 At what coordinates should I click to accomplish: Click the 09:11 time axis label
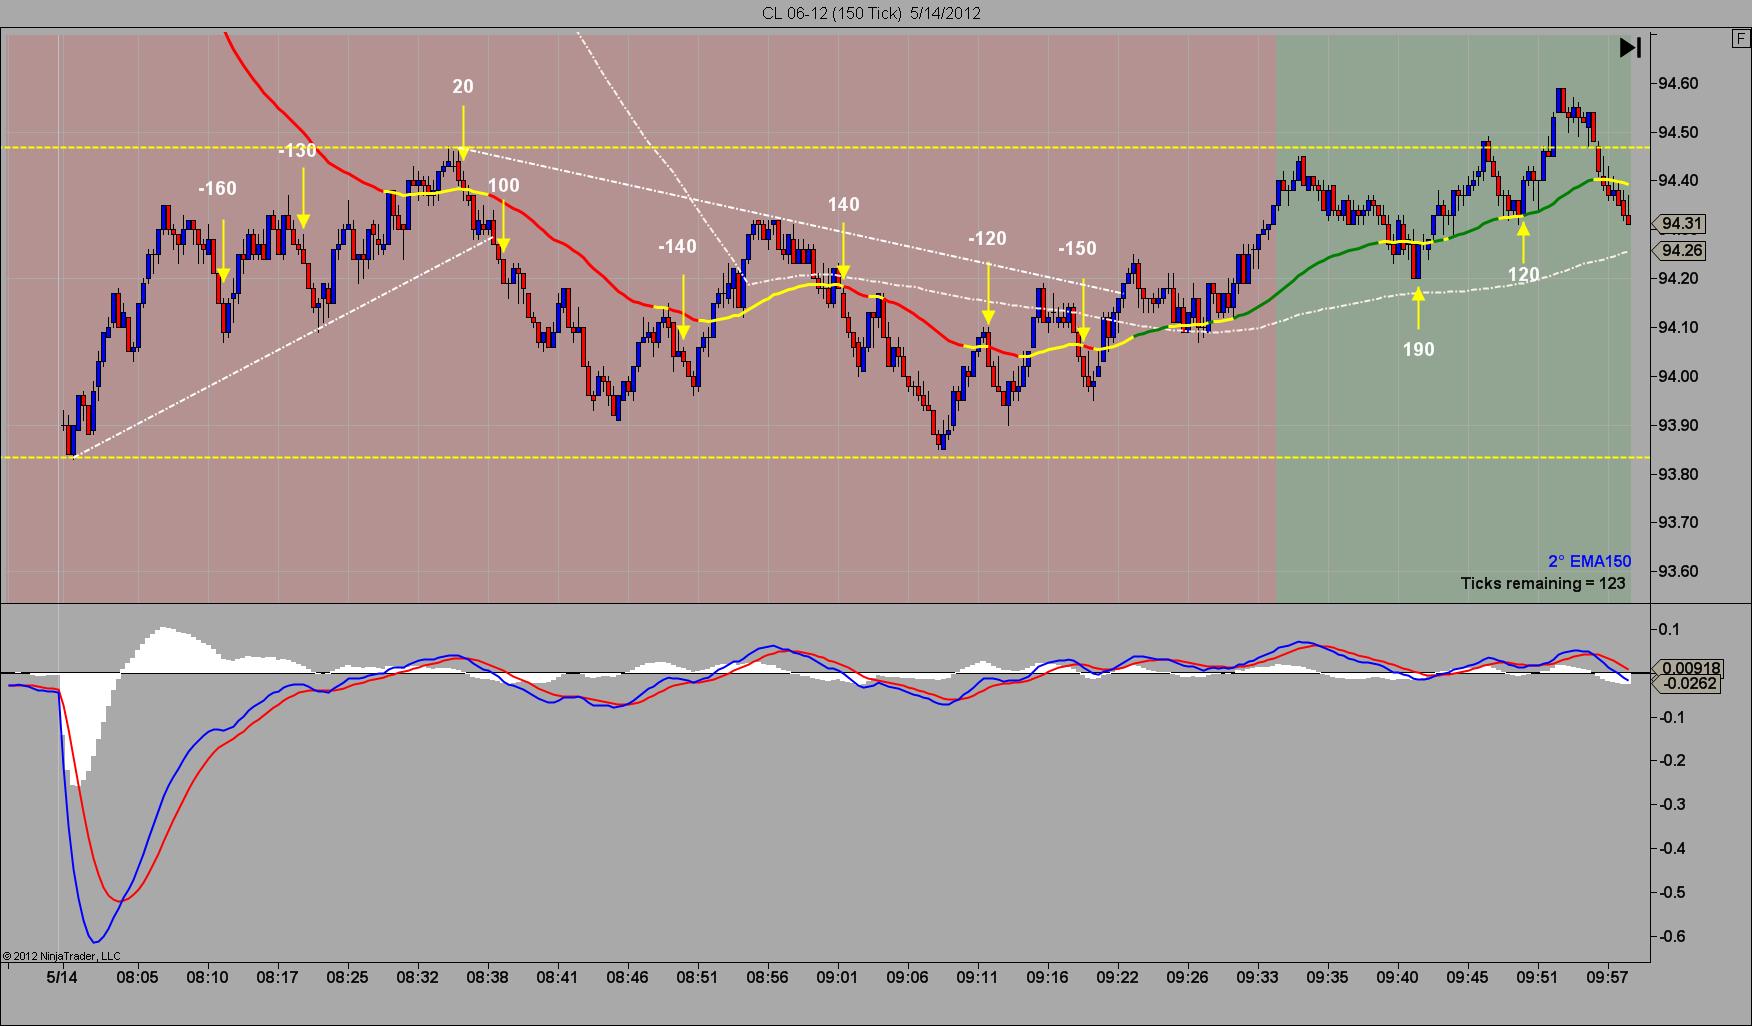tap(977, 977)
